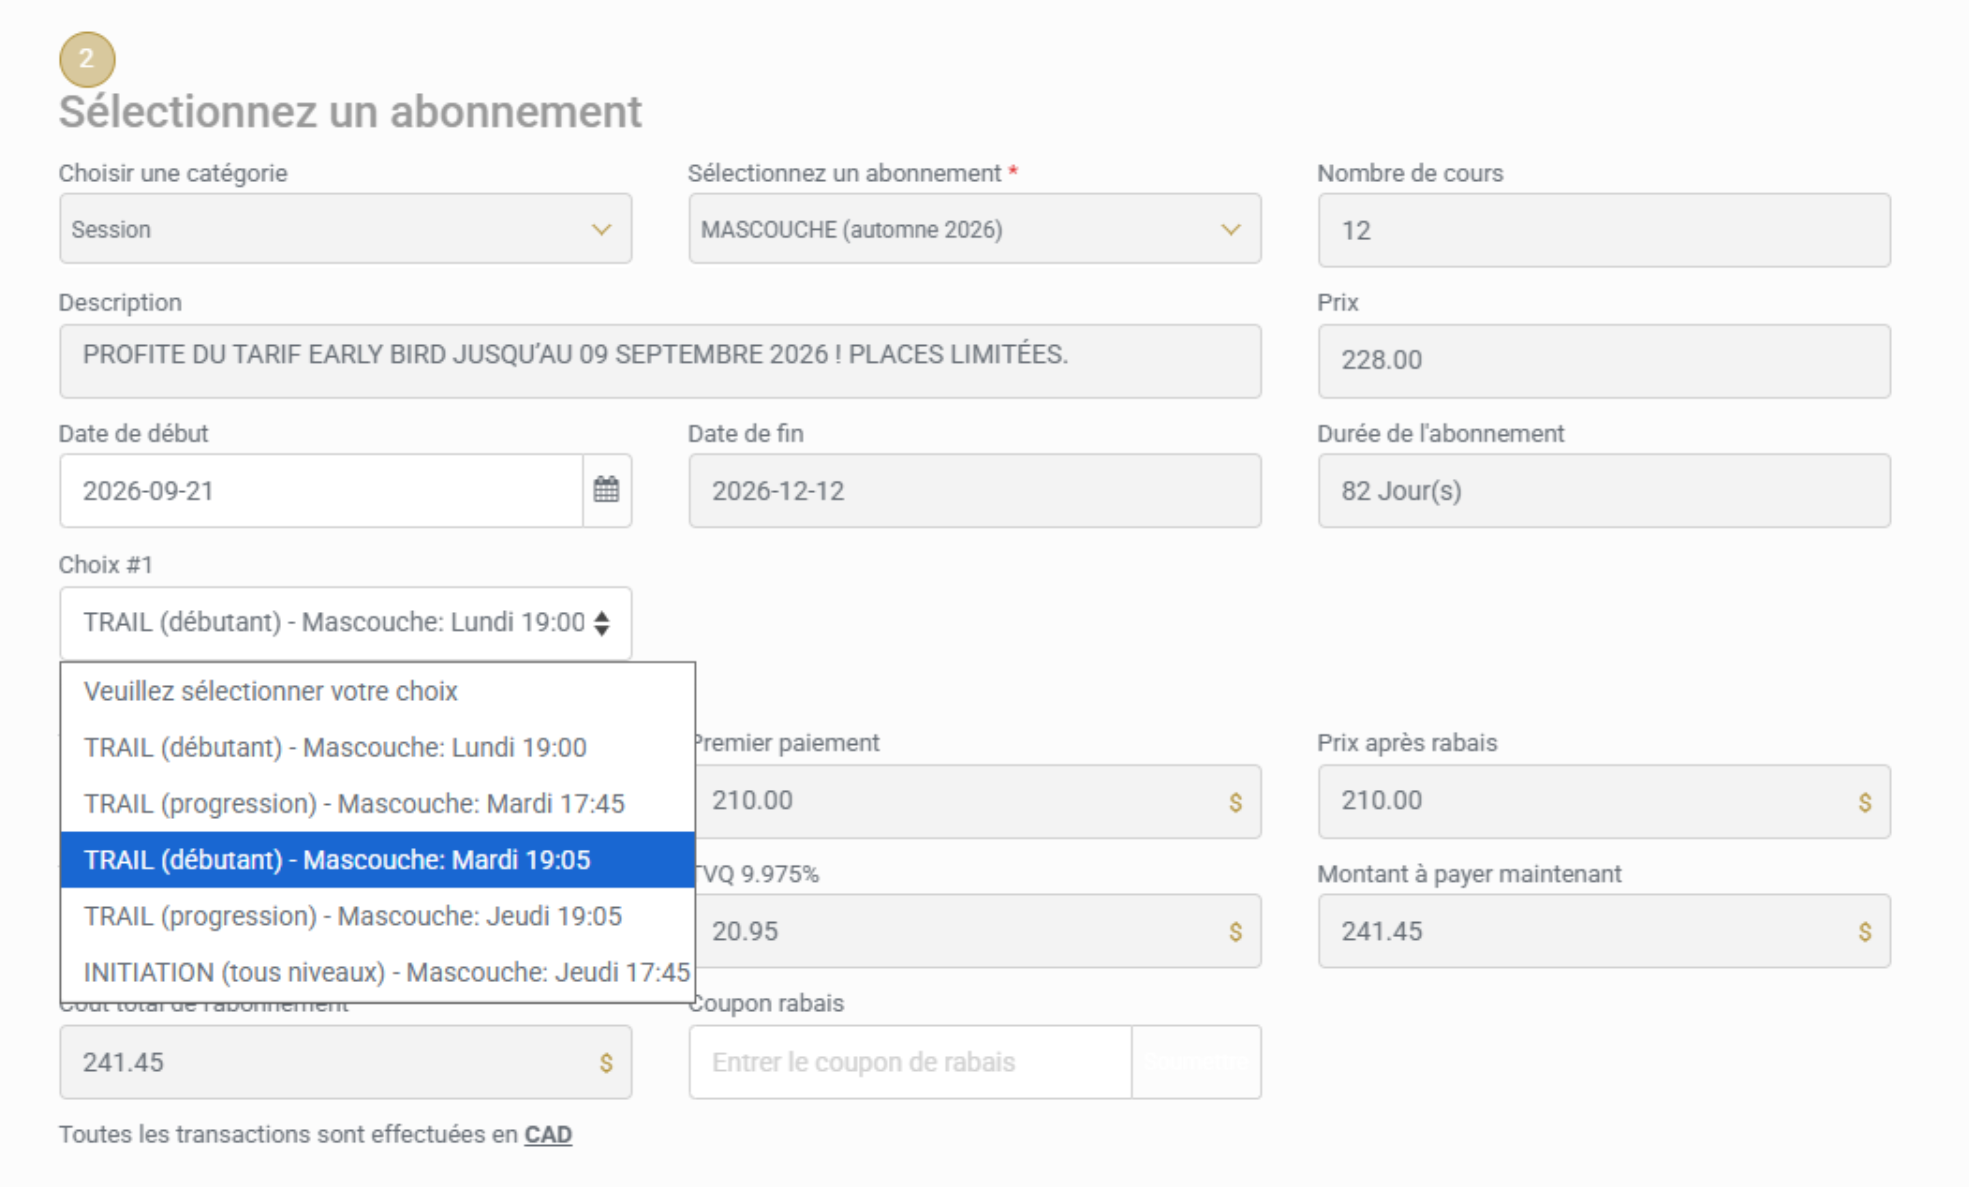
Task: Expand the Choisir une catégorie Session dropdown
Action: 345,229
